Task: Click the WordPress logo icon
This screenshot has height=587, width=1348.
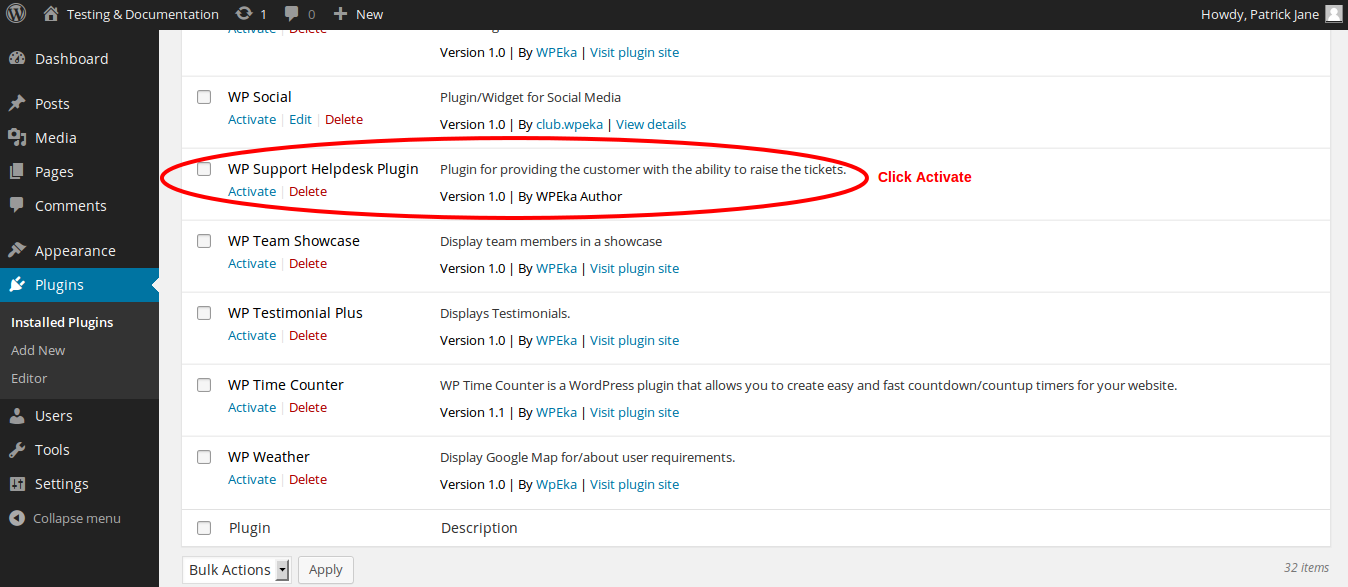Action: pyautogui.click(x=16, y=14)
